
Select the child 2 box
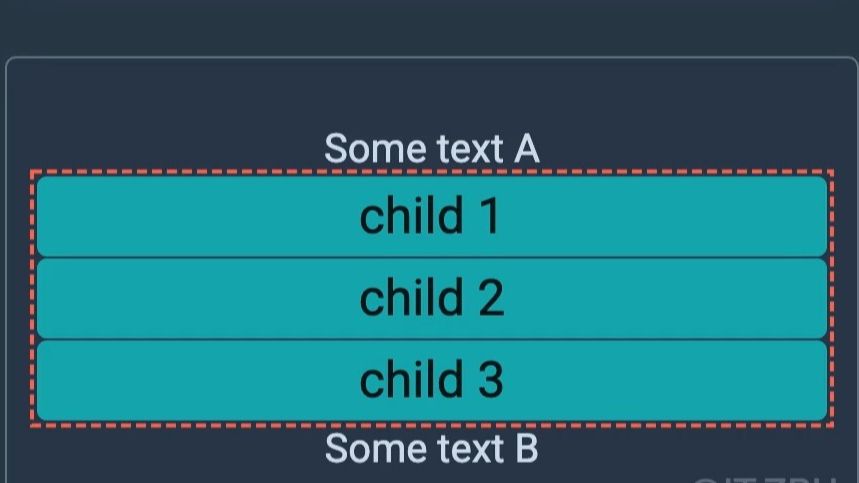[432, 298]
